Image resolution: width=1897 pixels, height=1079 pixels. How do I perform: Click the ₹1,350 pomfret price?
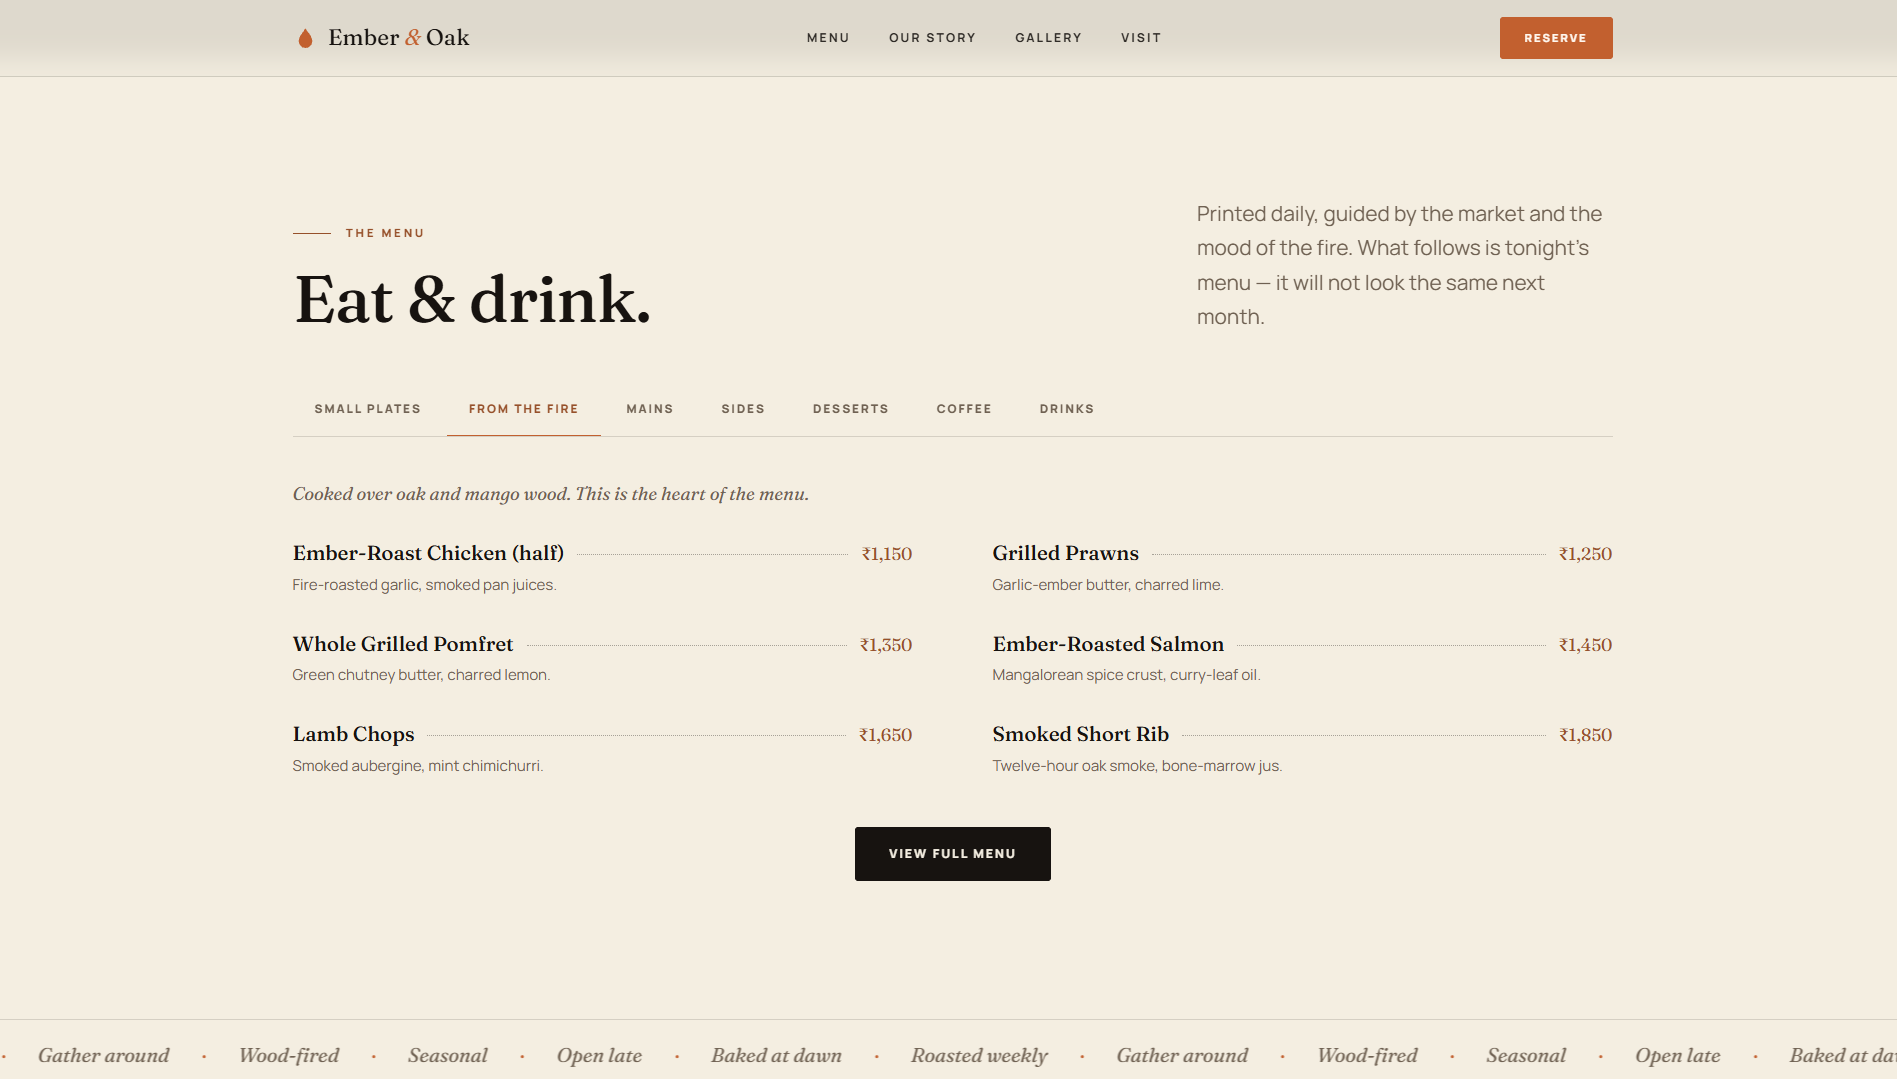pos(886,645)
